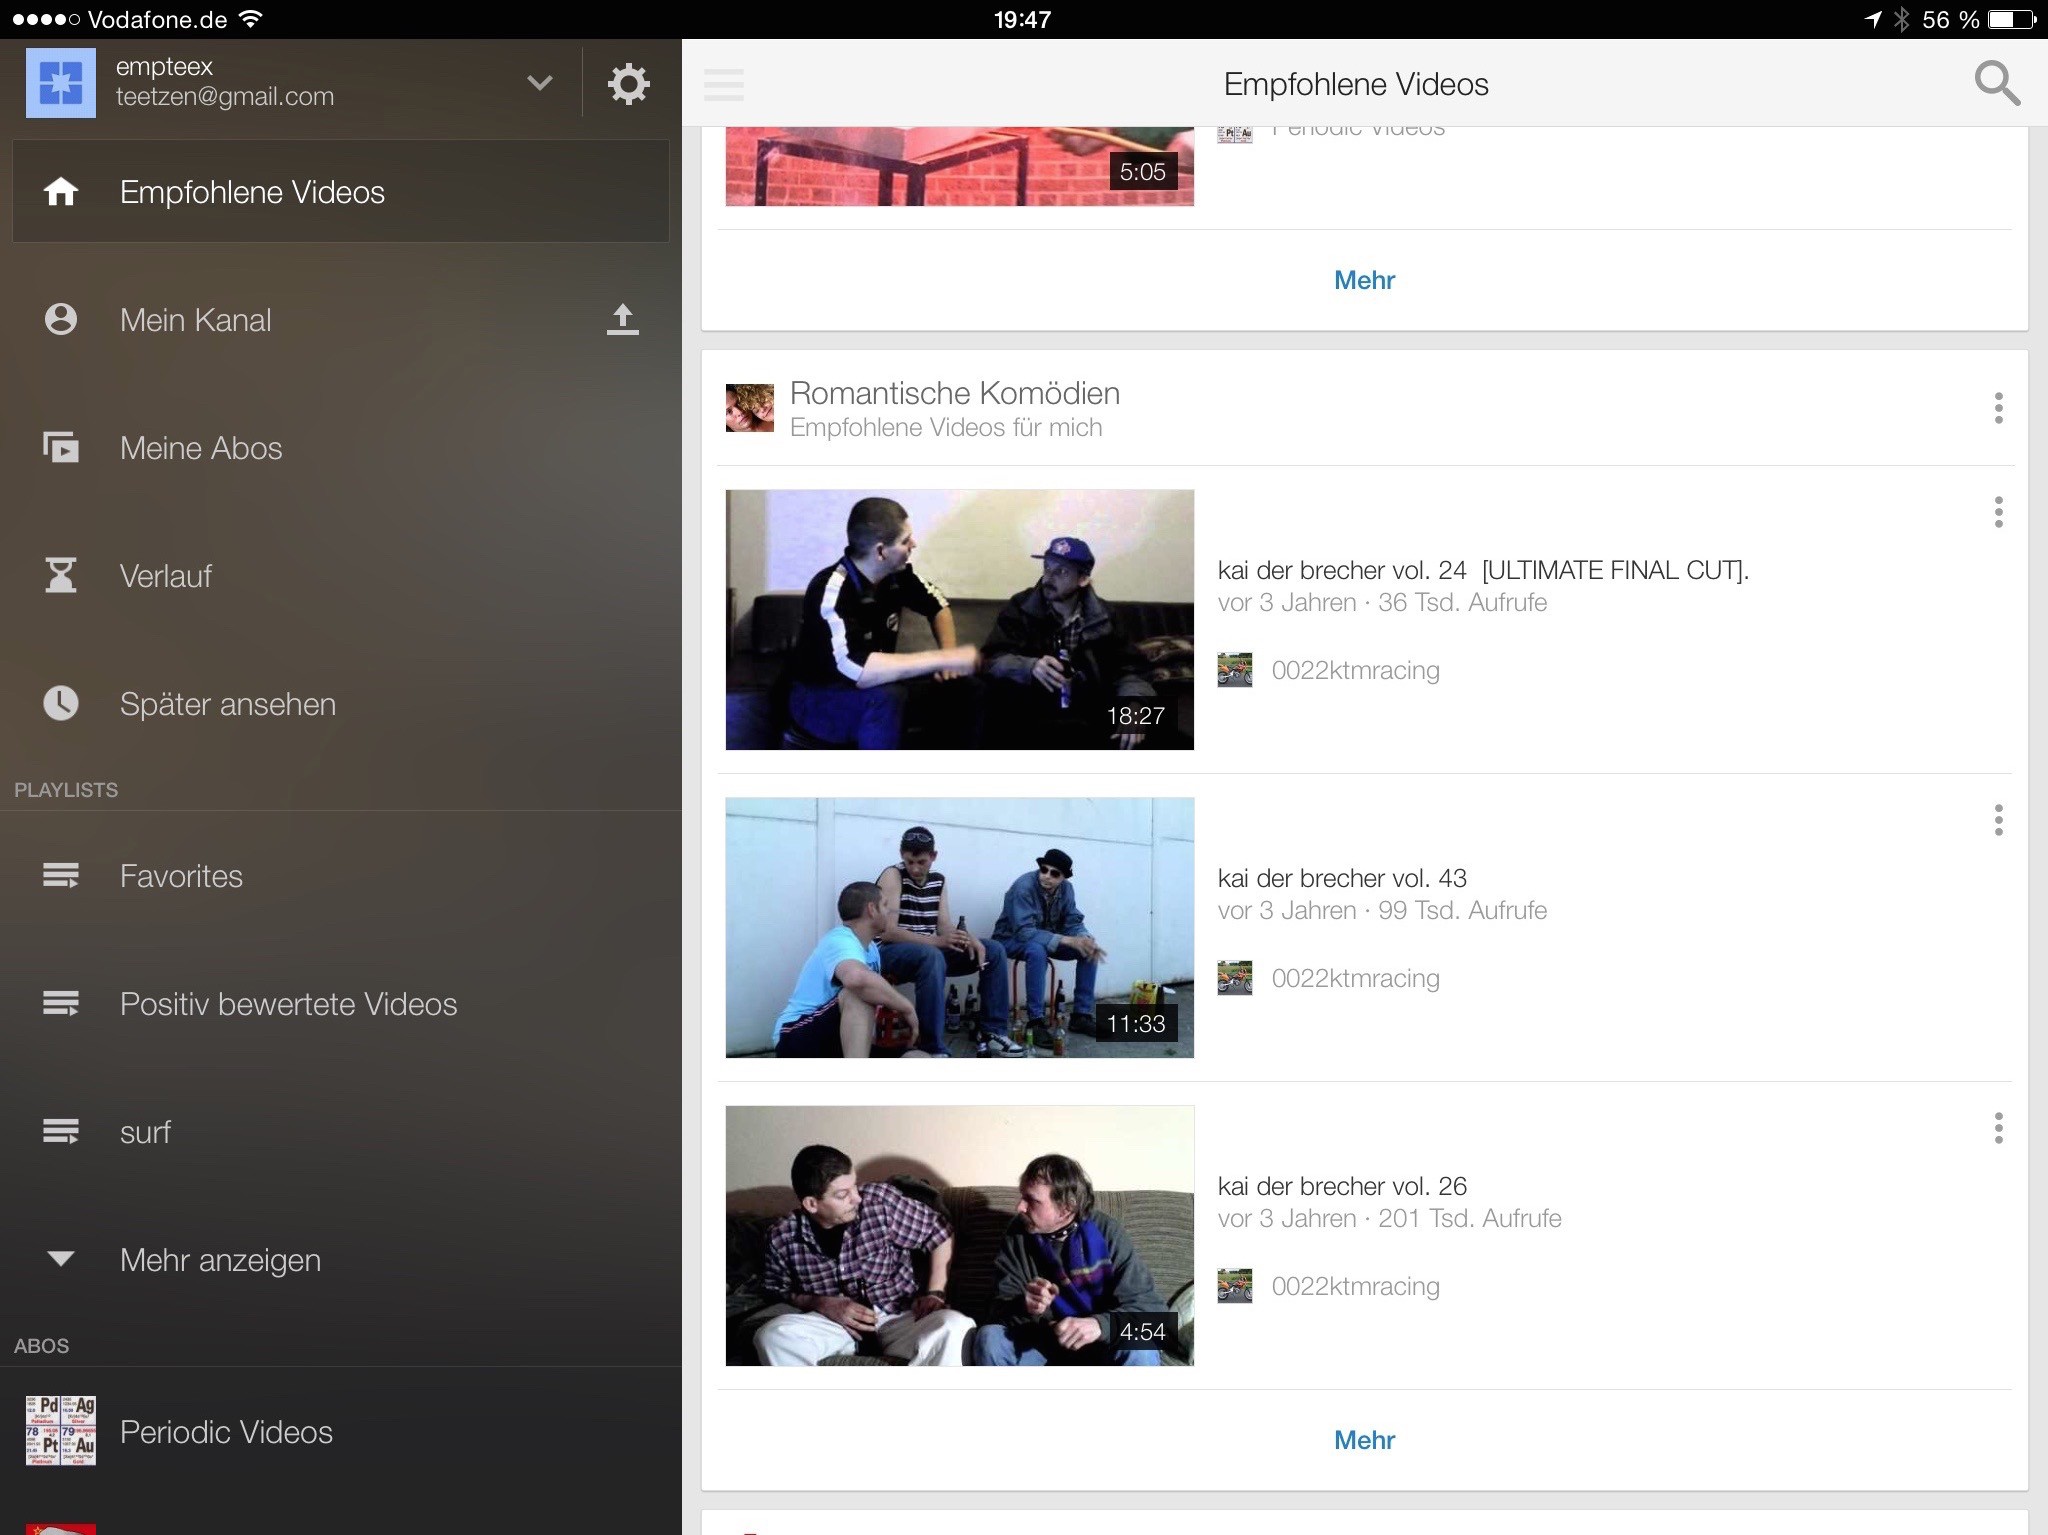Tap the location arrow in status bar

coord(1872,19)
